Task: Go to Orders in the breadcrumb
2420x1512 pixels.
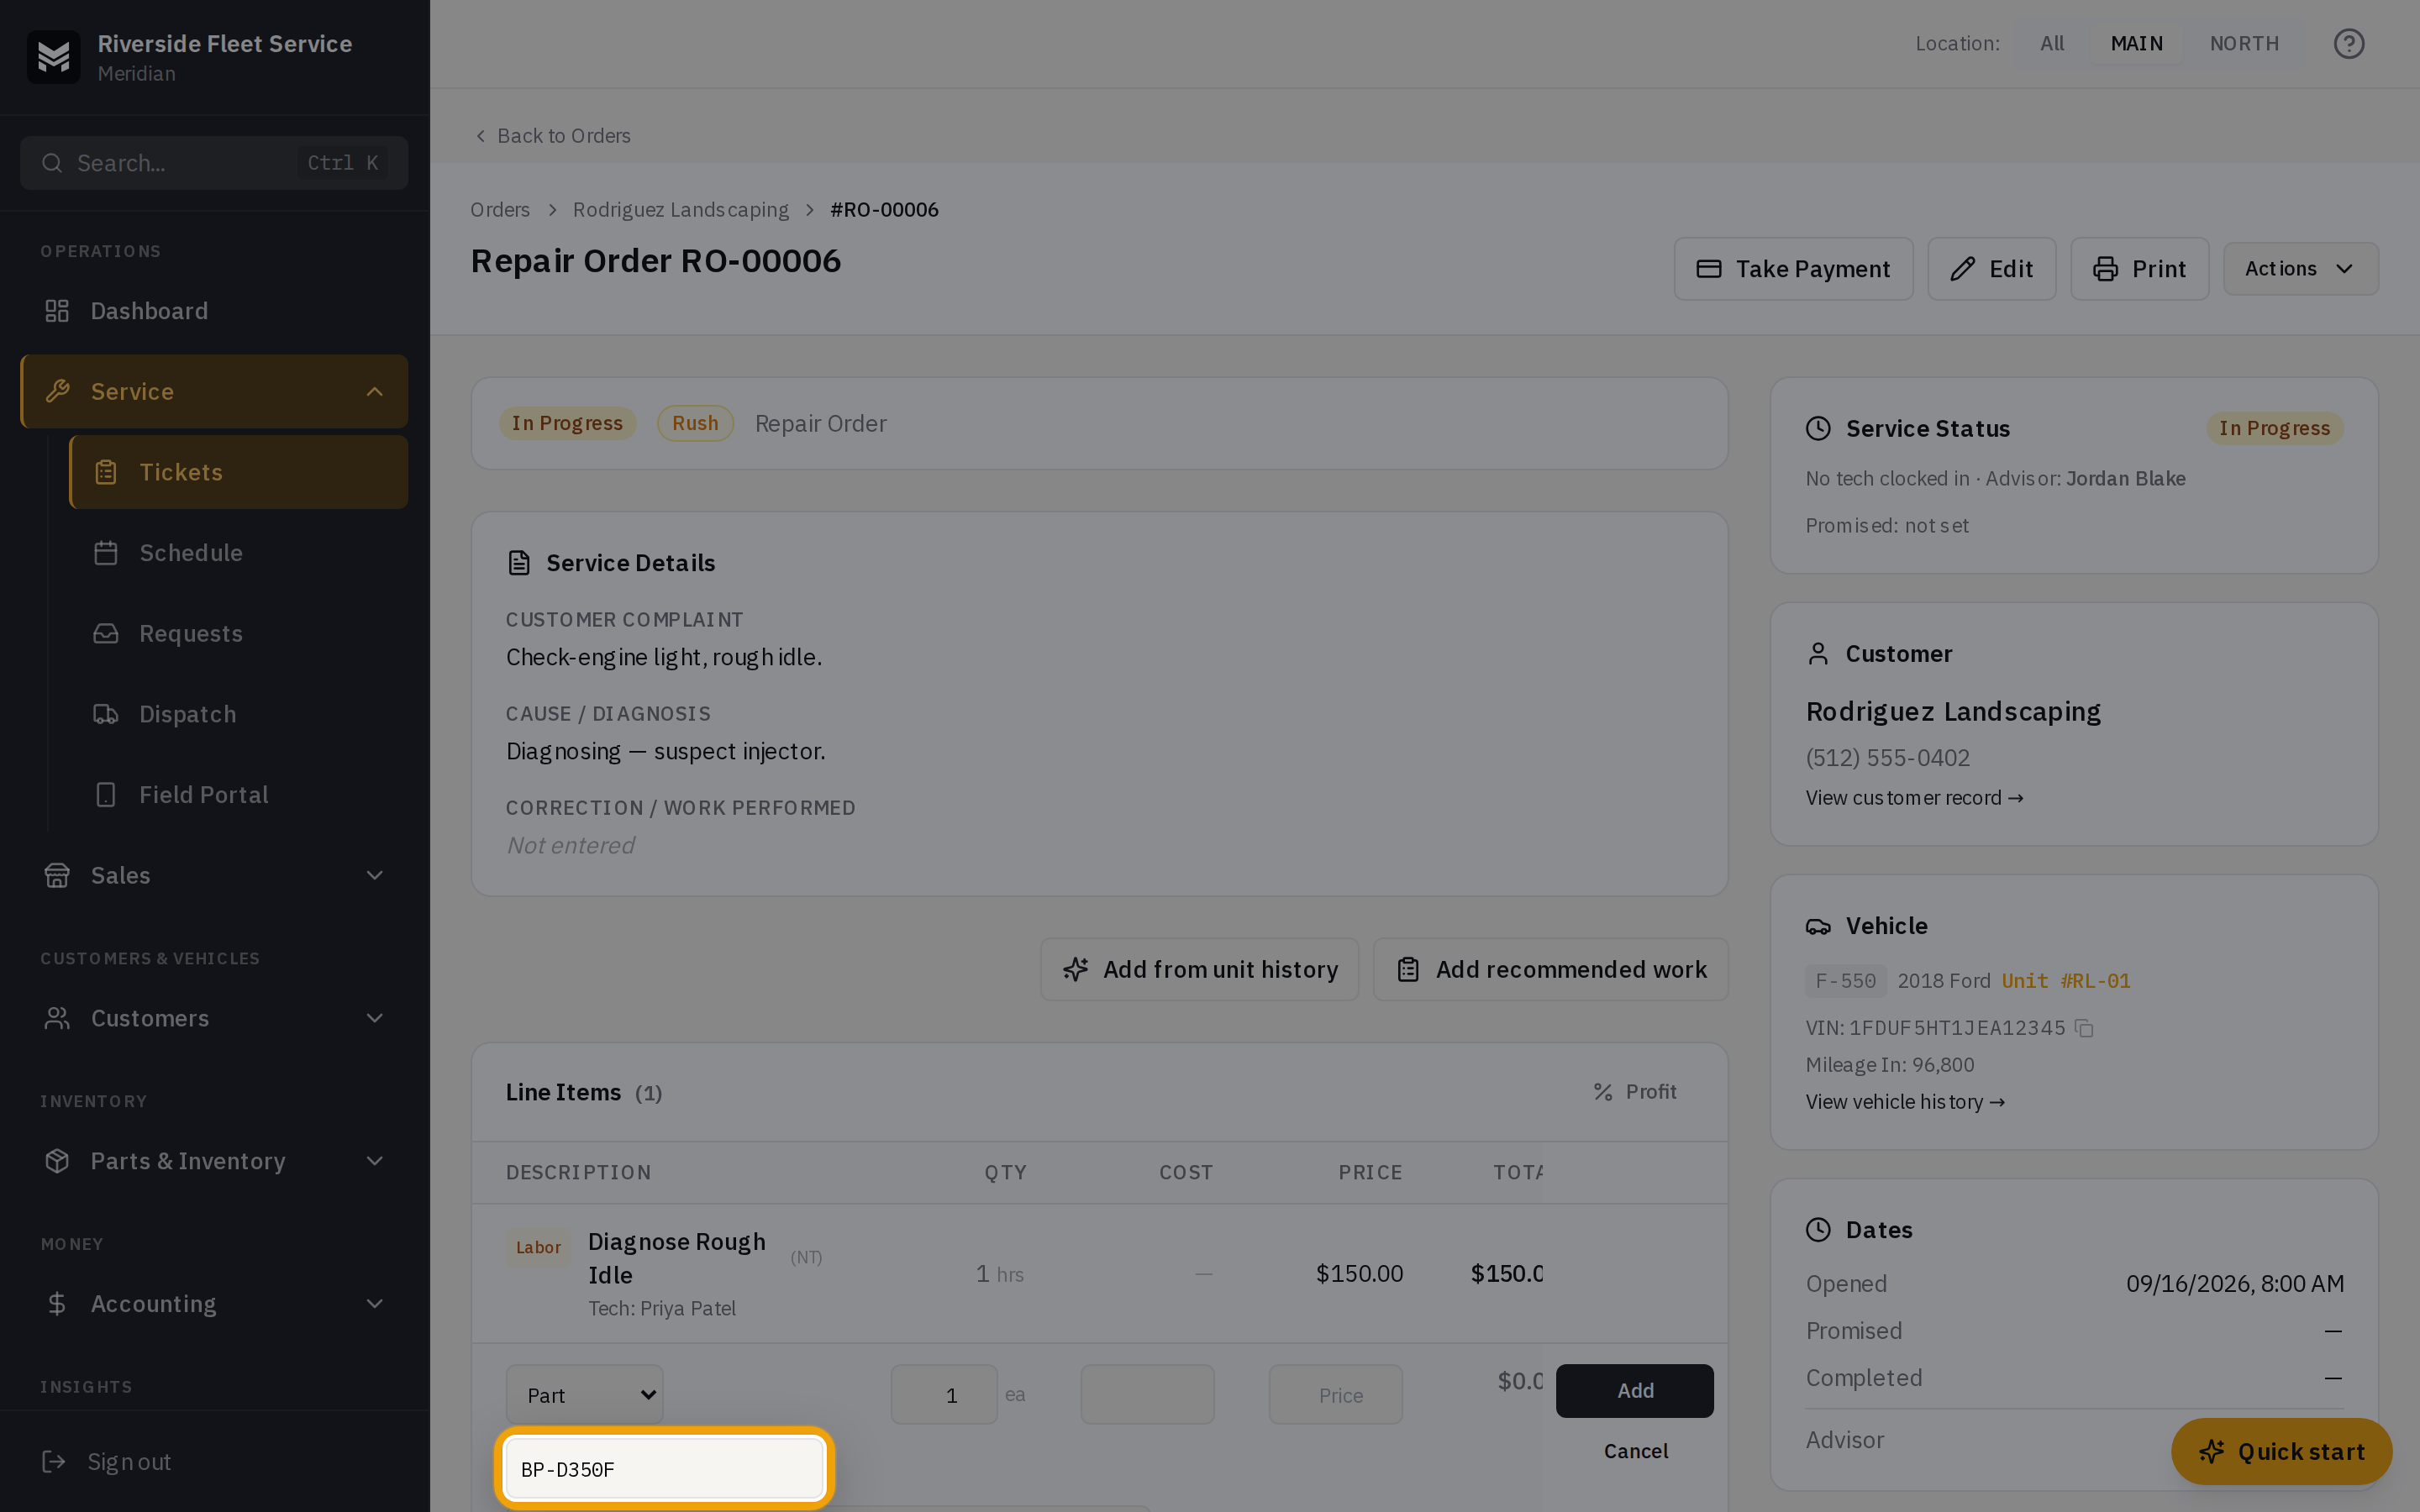Action: tap(500, 210)
